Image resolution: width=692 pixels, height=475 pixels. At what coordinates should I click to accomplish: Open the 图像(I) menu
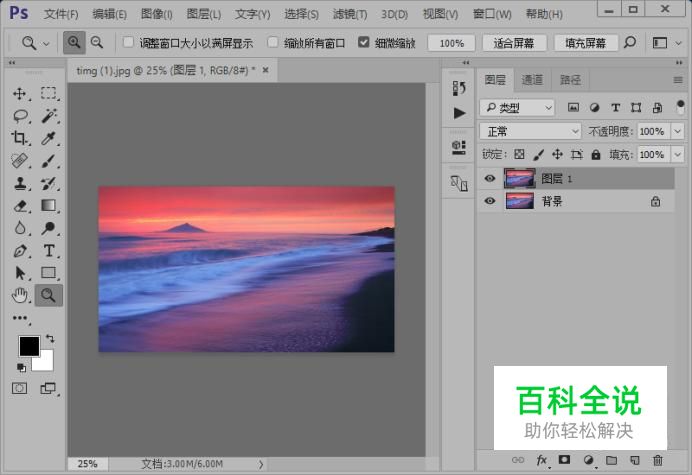[156, 14]
